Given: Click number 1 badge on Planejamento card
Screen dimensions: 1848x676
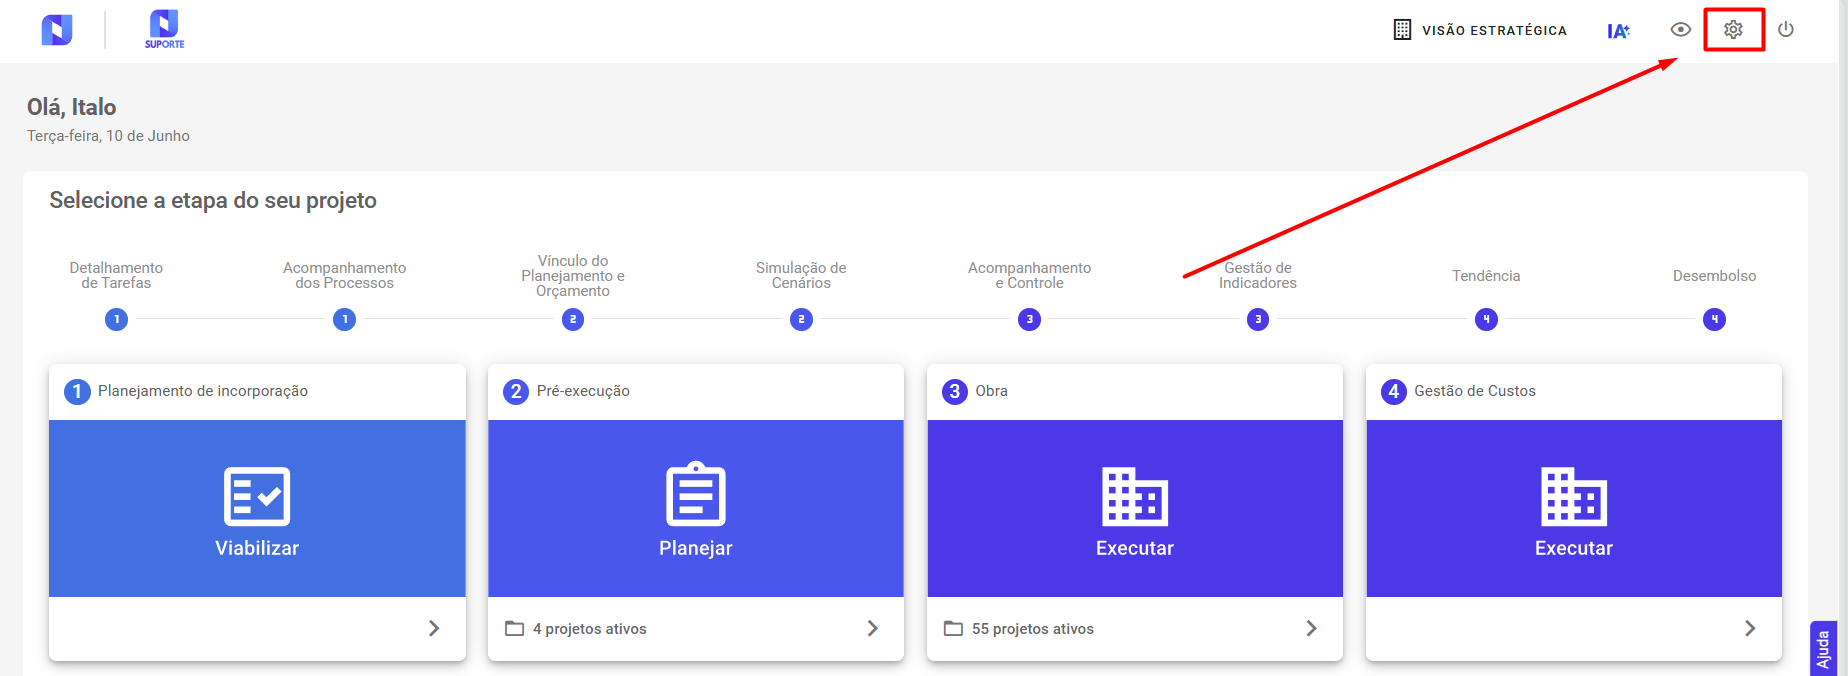Looking at the screenshot, I should [x=77, y=391].
